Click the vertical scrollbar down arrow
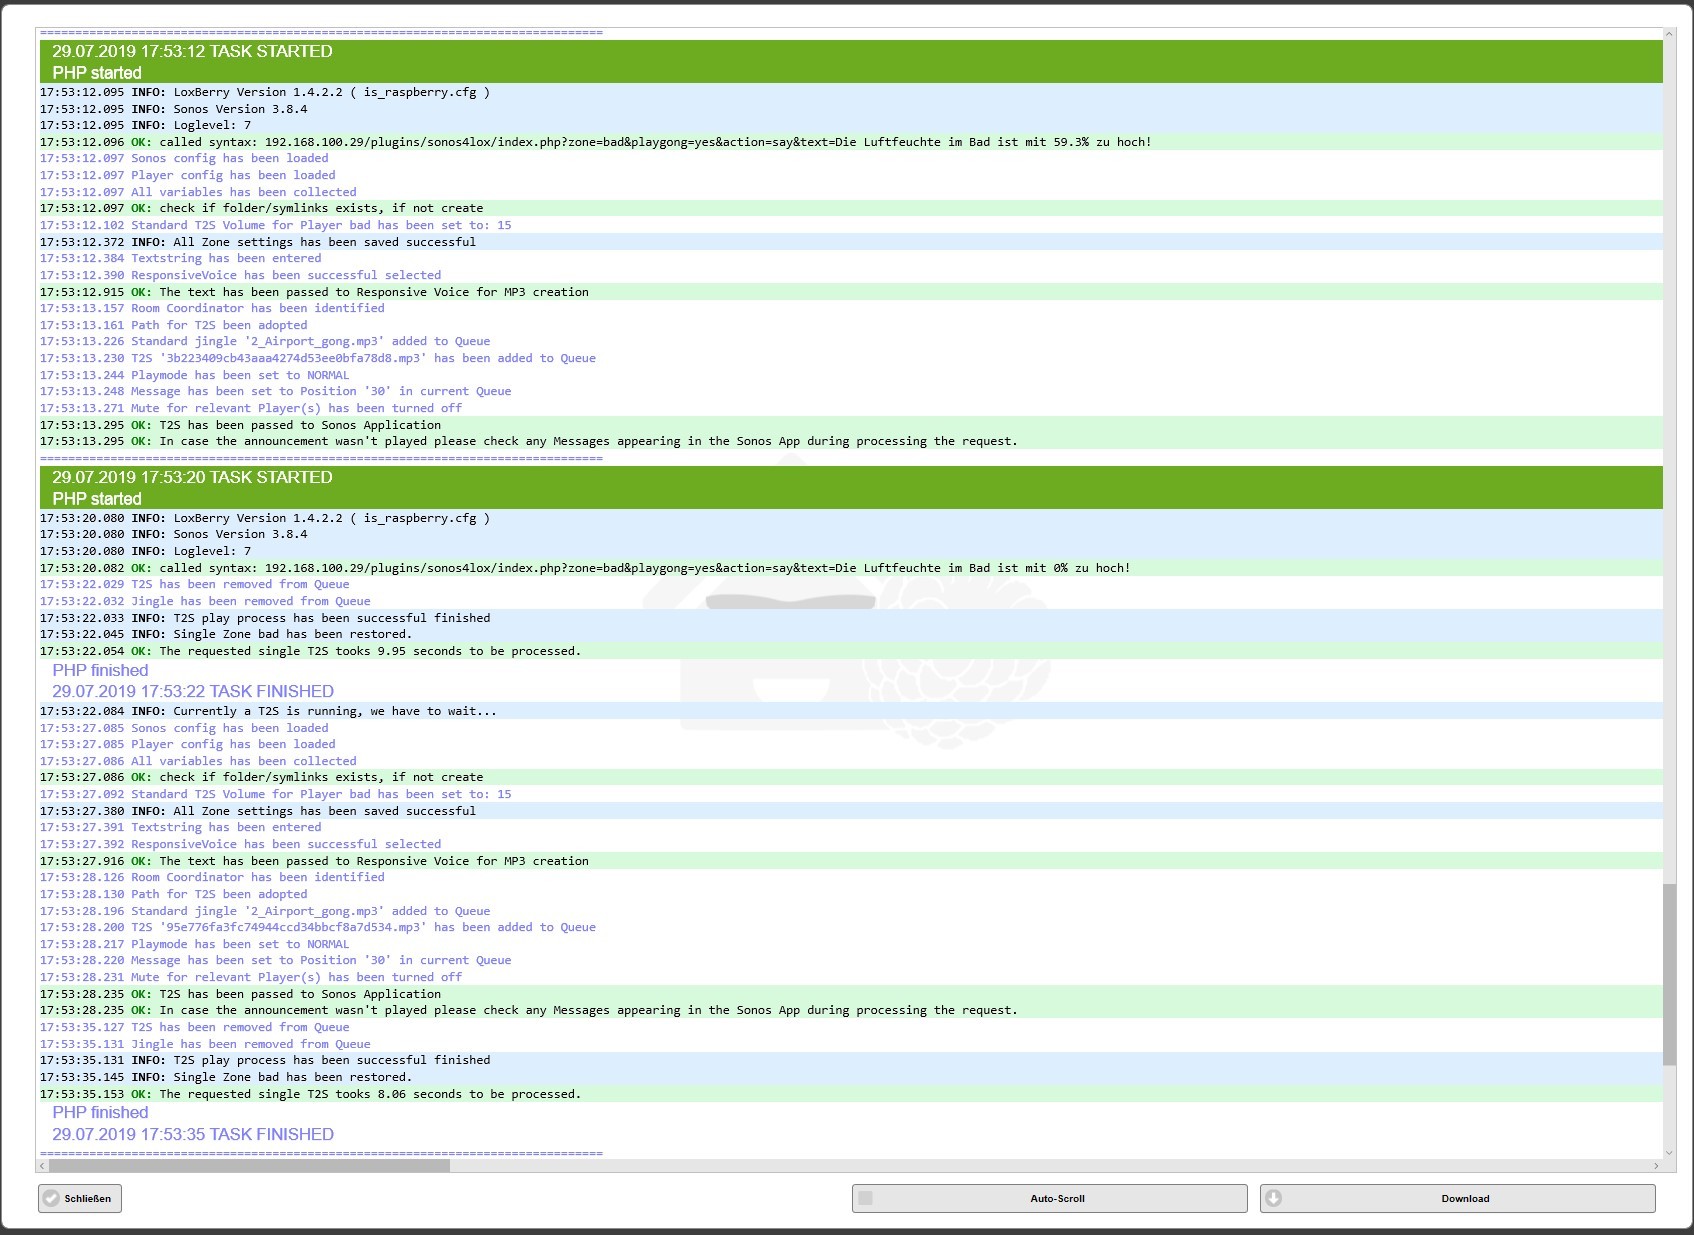1694x1235 pixels. pyautogui.click(x=1669, y=1152)
